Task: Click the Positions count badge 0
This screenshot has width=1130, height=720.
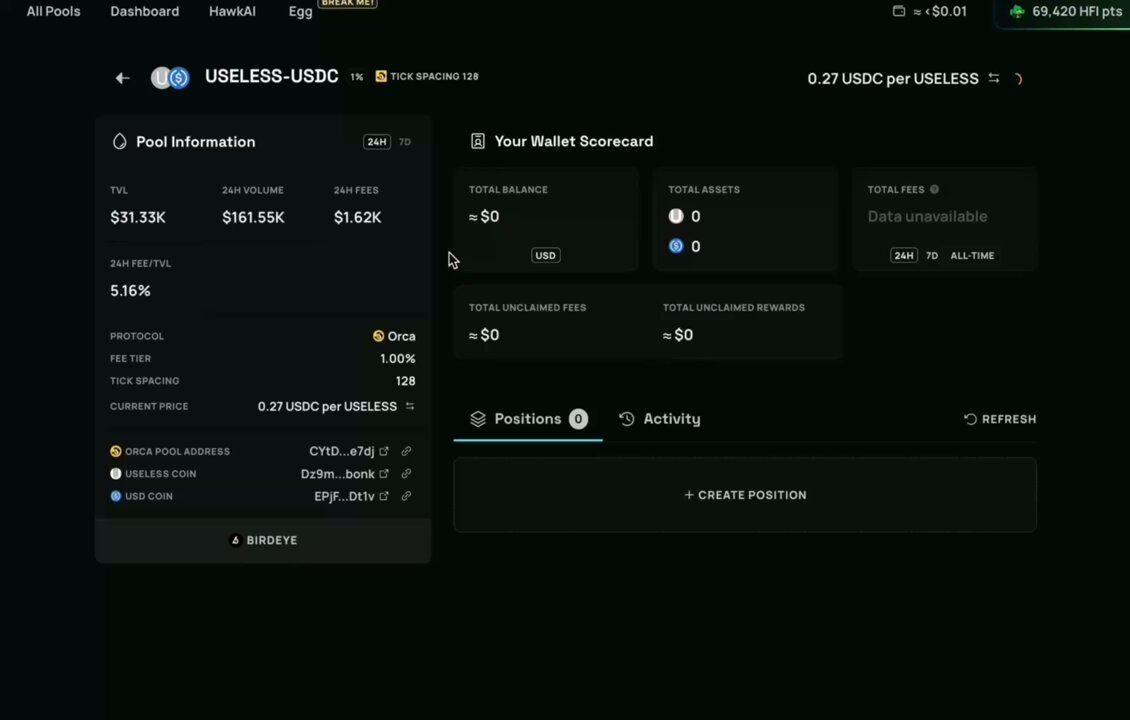Action: tap(578, 419)
